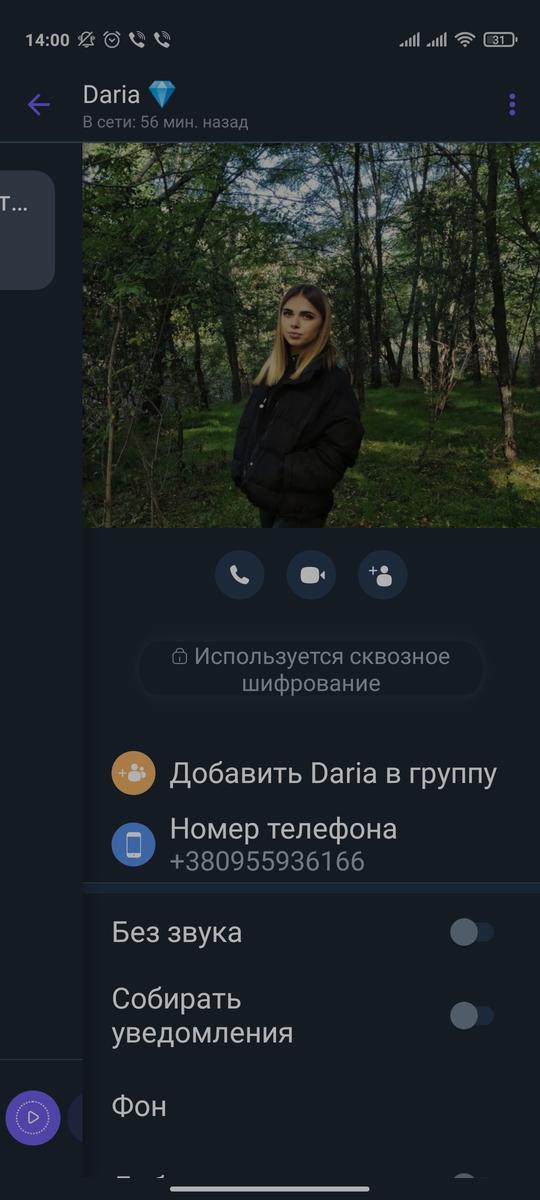
Task: Enable the Собирать уведомления switch
Action: click(472, 1016)
